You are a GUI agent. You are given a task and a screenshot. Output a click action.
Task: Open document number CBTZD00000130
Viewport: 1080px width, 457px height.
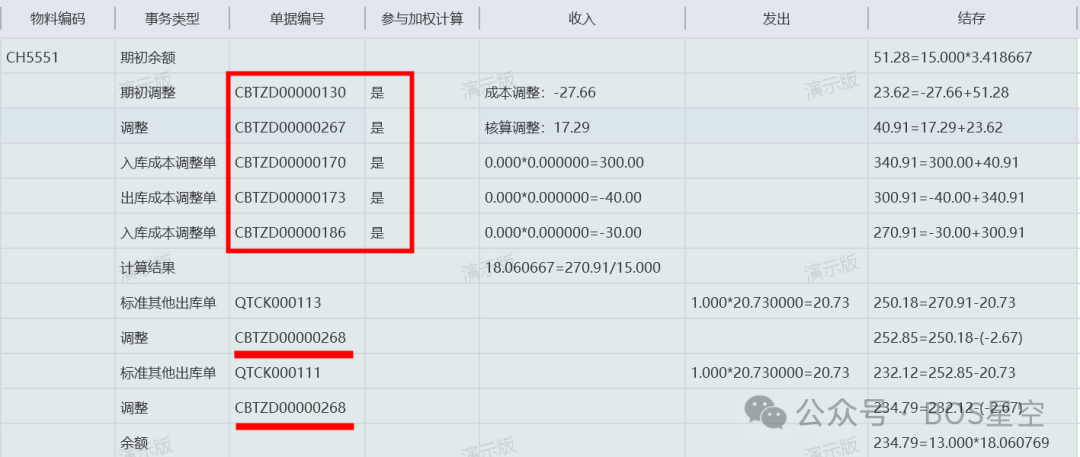[290, 93]
